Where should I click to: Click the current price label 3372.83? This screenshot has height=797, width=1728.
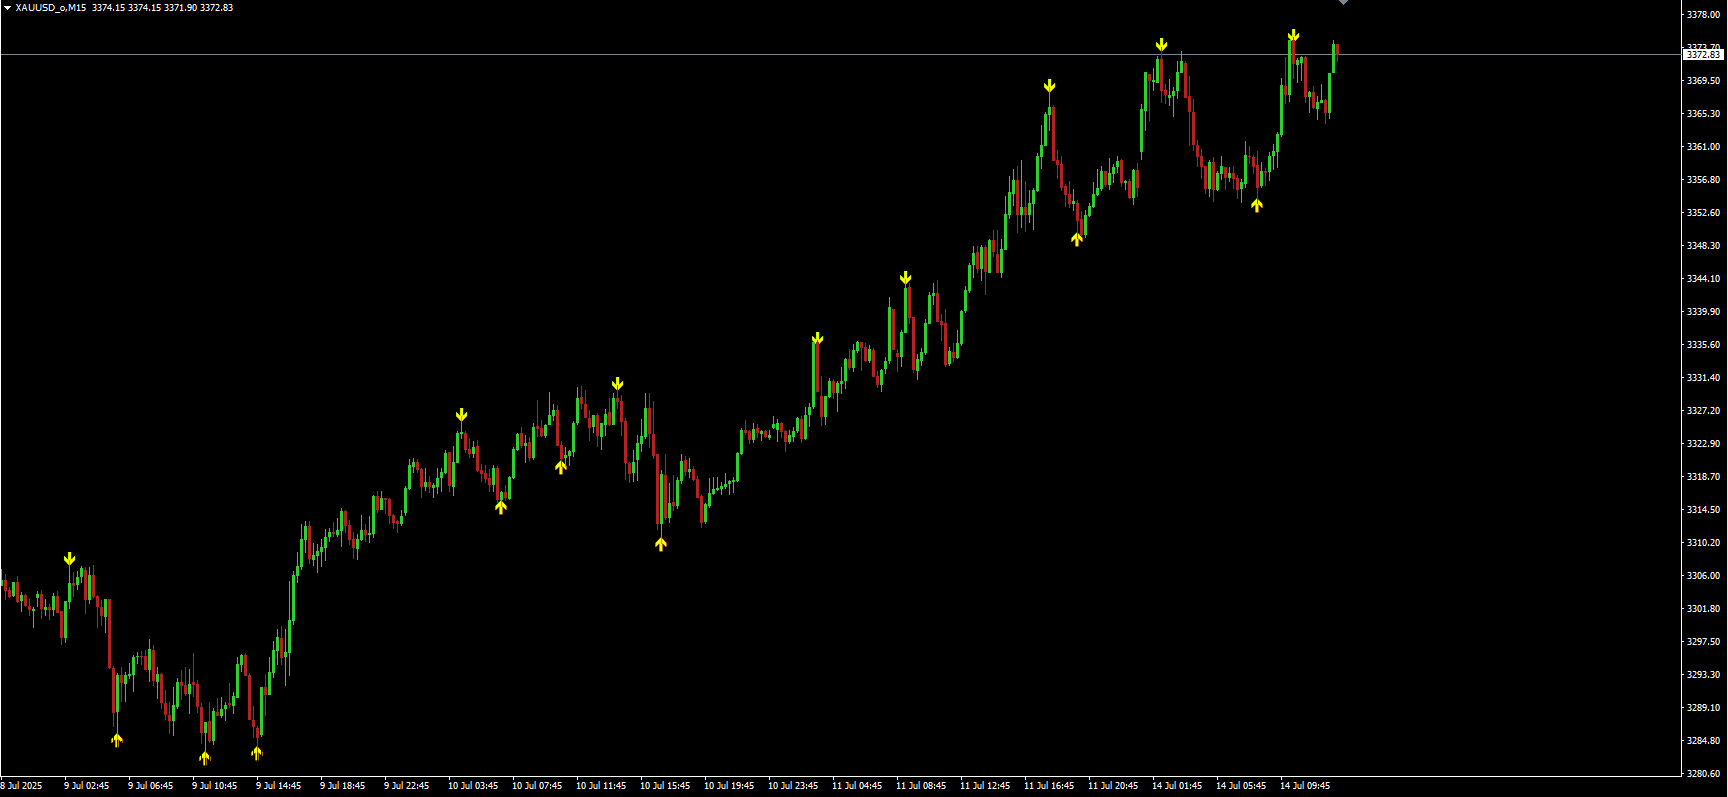tap(1703, 55)
